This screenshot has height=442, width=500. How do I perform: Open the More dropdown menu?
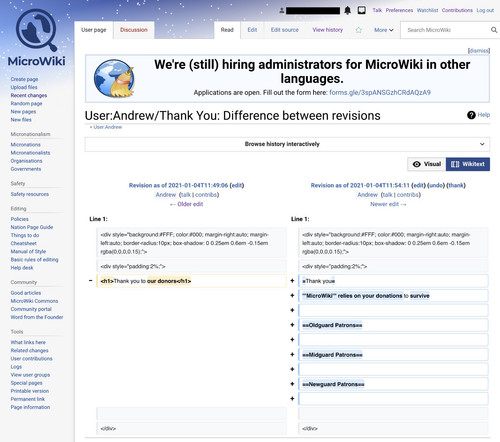click(383, 30)
